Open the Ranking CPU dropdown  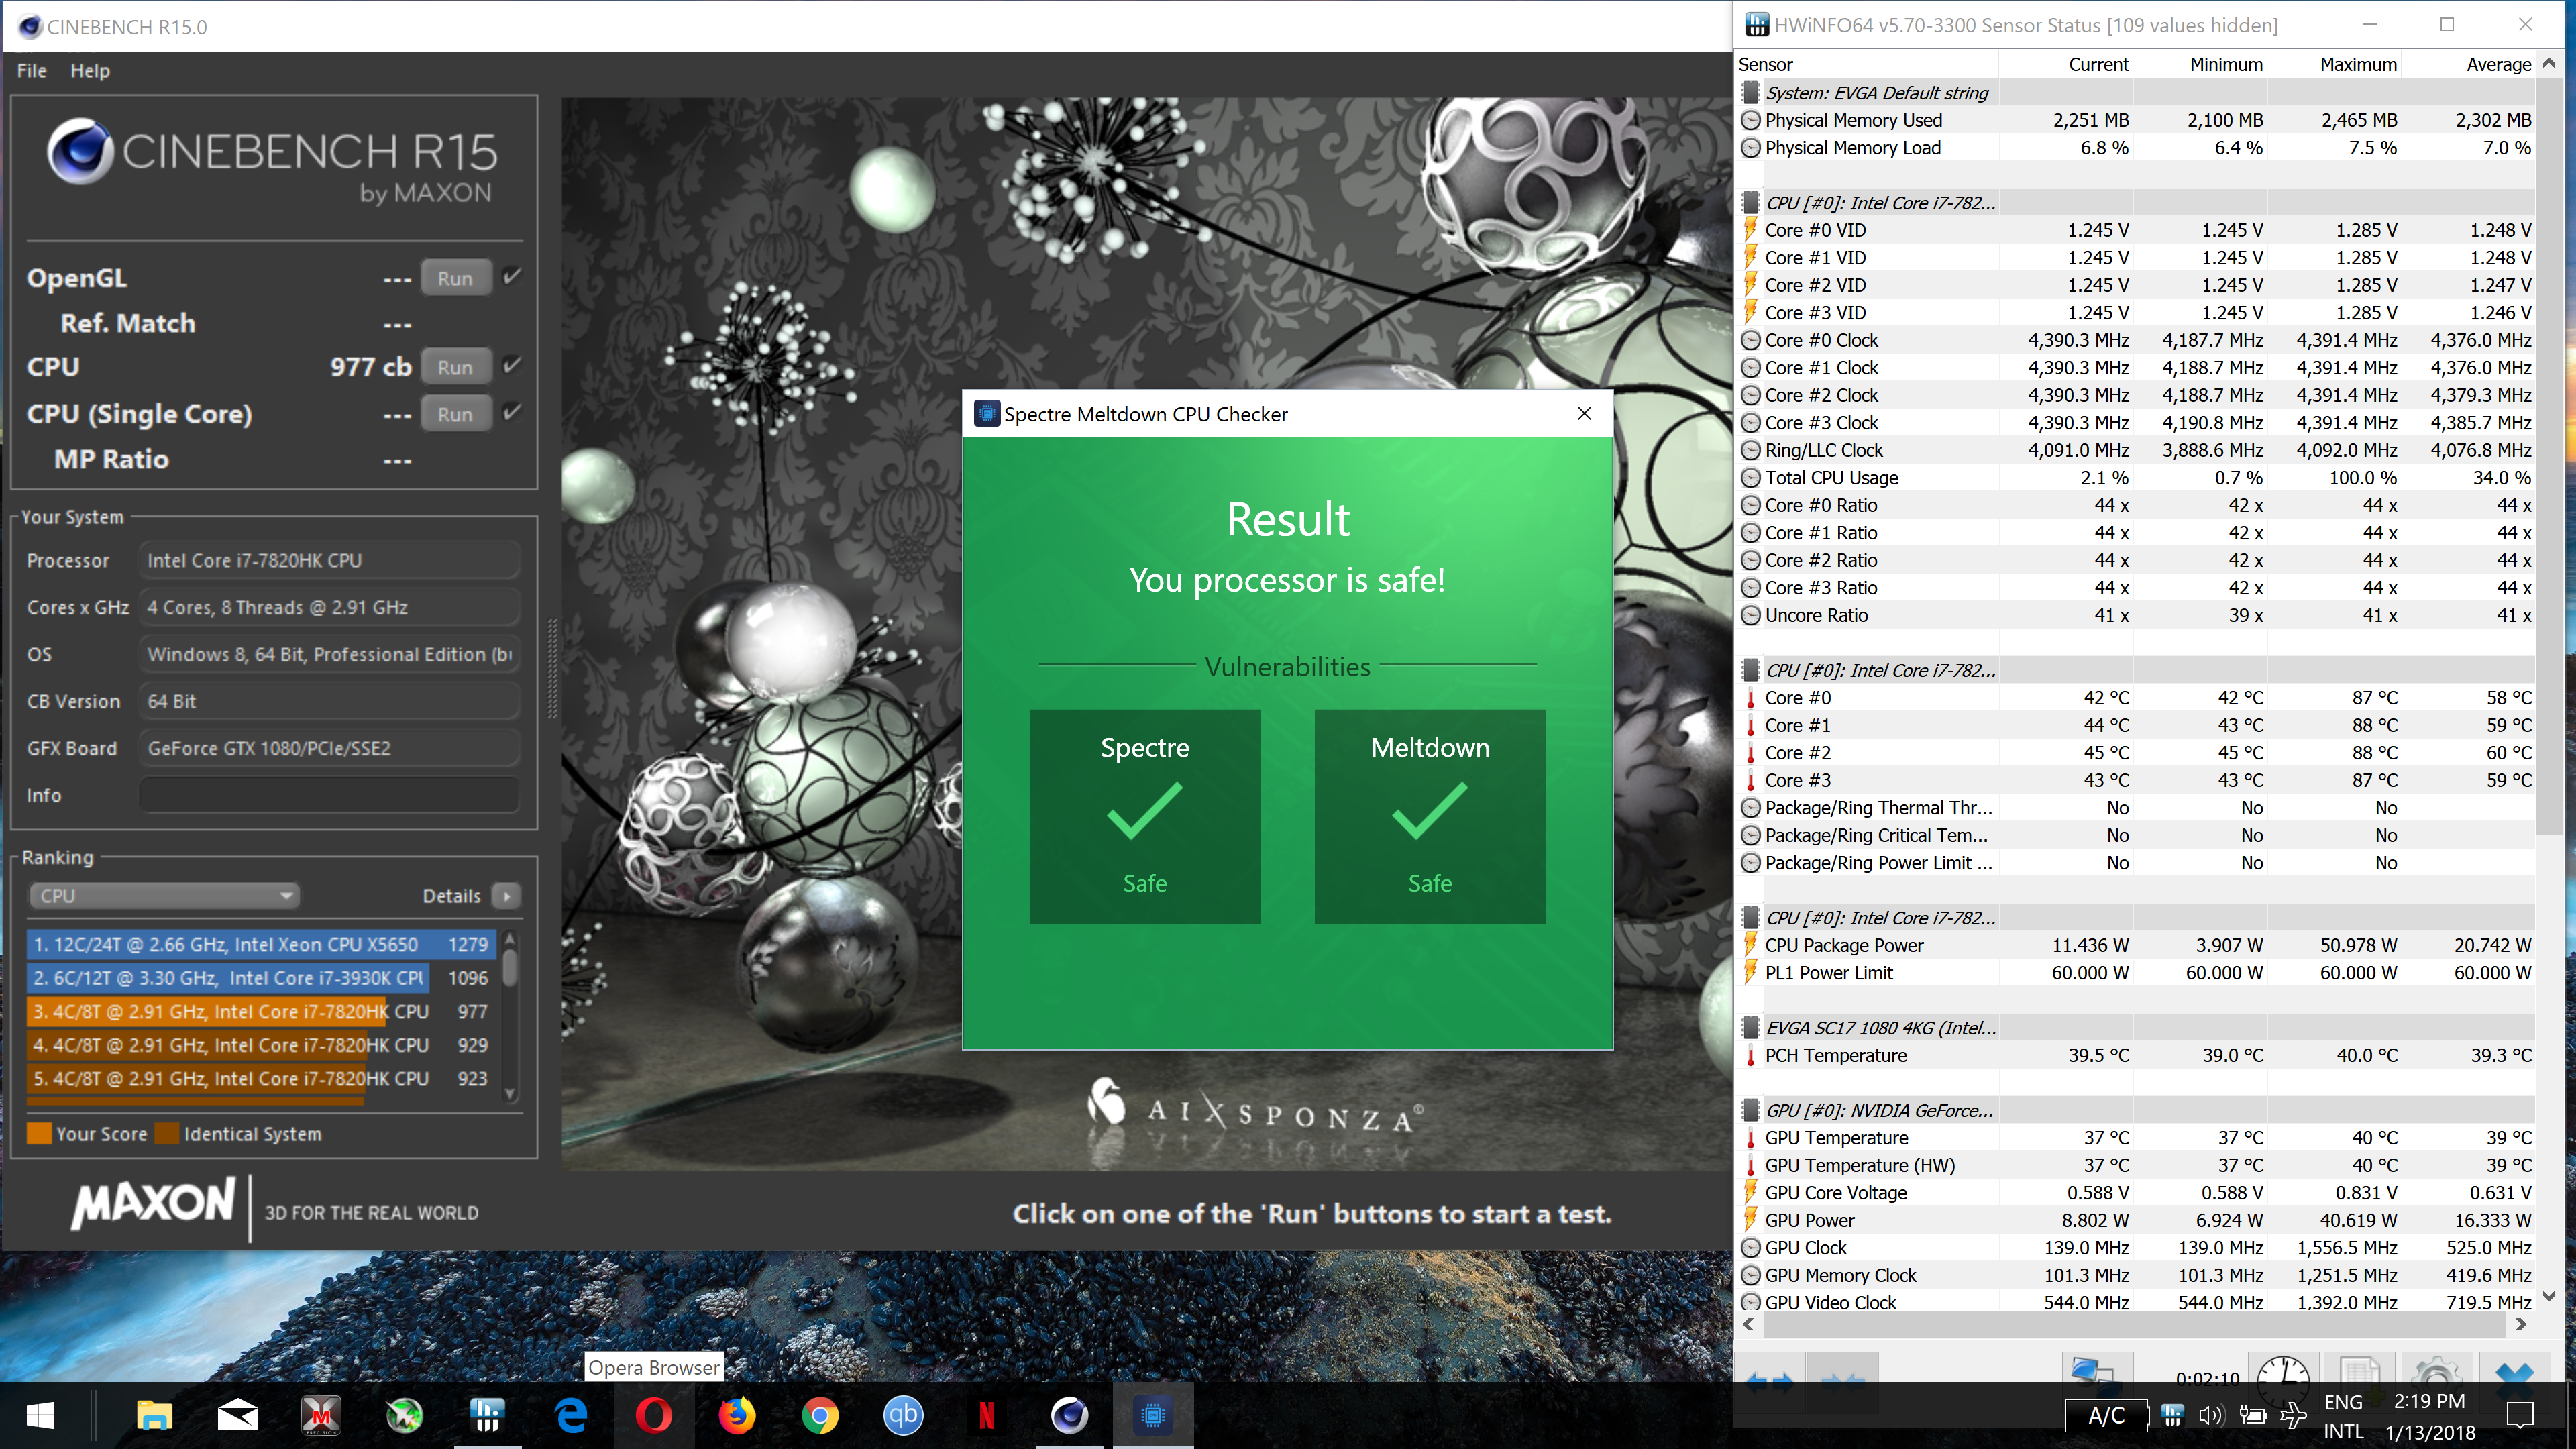(x=165, y=896)
